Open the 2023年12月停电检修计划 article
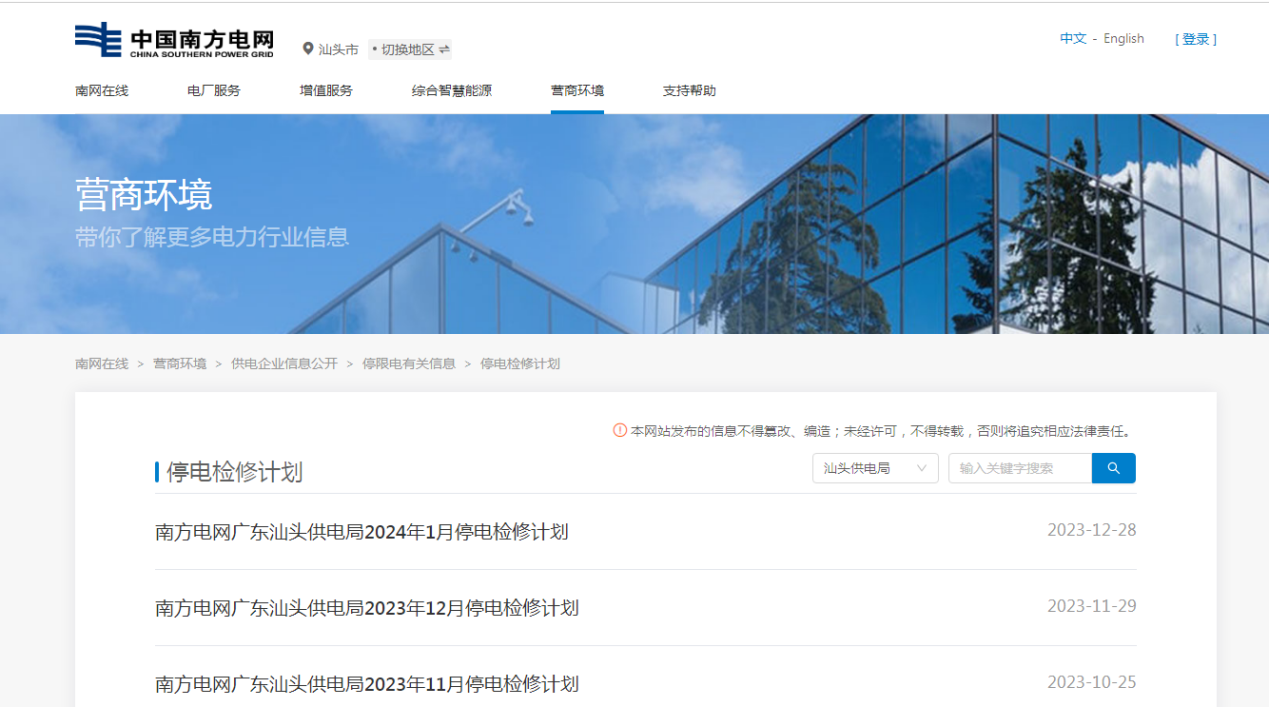1269x707 pixels. click(367, 608)
